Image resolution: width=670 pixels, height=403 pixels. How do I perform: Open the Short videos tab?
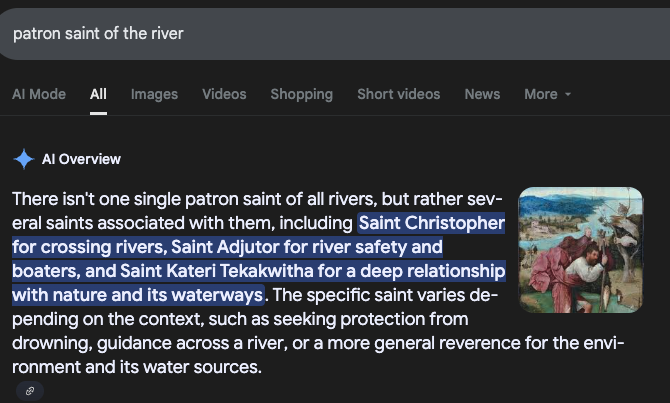point(398,94)
